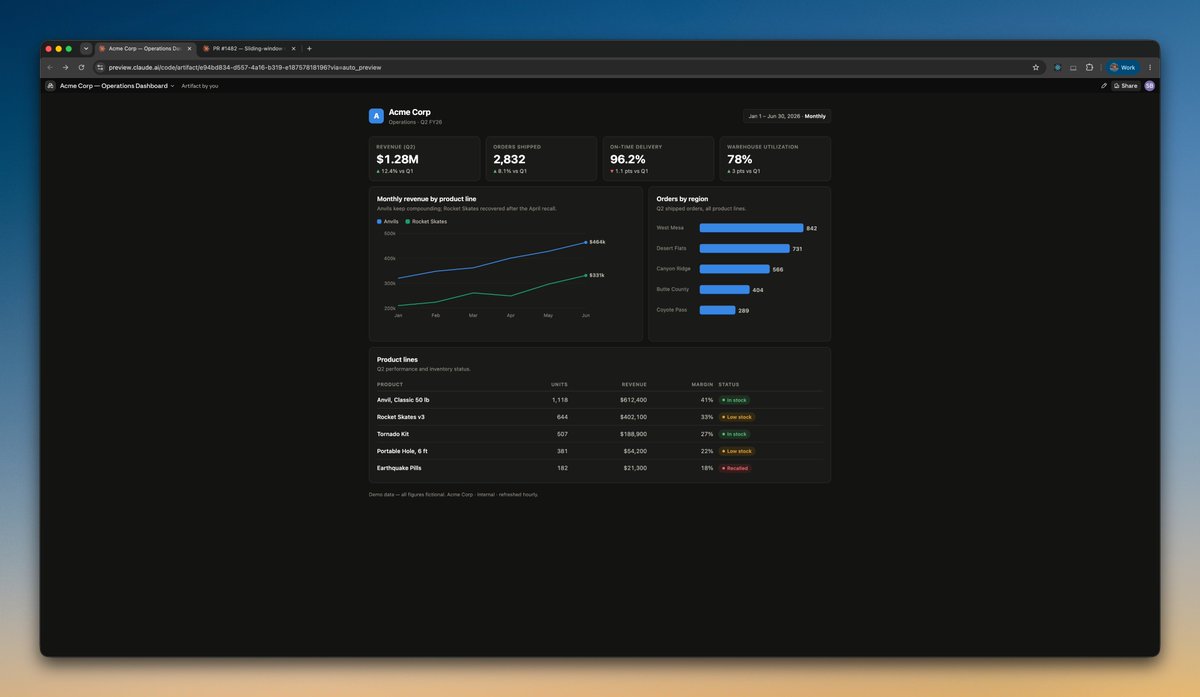Open a new tab with plus icon
The width and height of the screenshot is (1200, 697).
[309, 48]
